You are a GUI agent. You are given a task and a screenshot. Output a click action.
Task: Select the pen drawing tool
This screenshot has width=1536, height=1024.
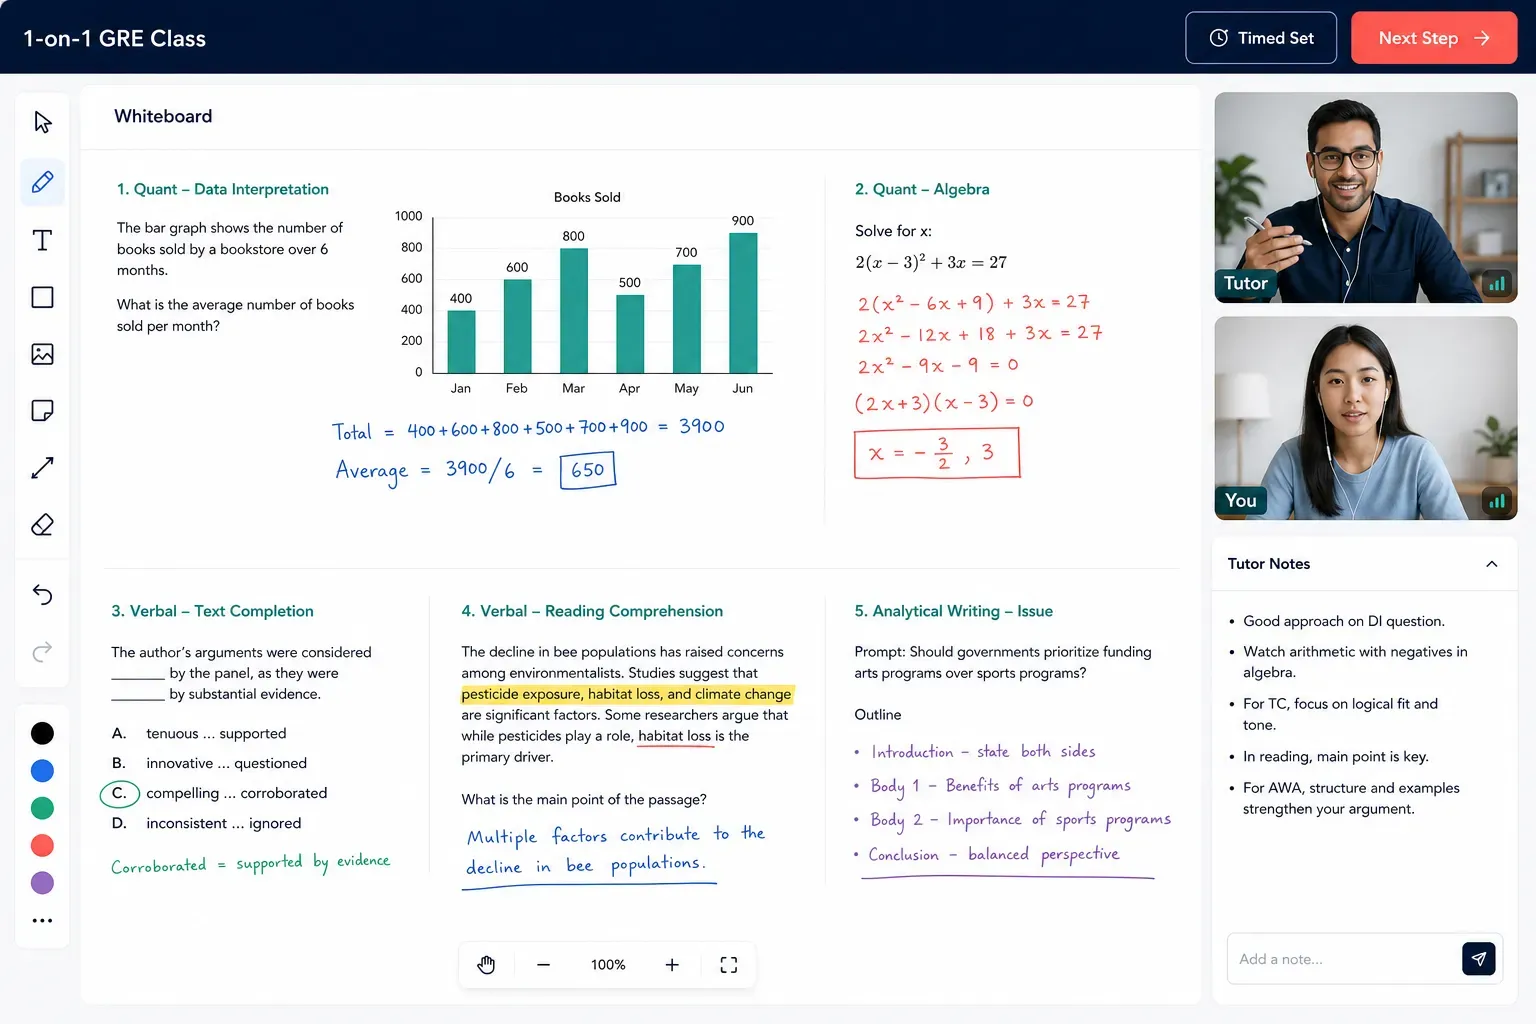[x=42, y=182]
